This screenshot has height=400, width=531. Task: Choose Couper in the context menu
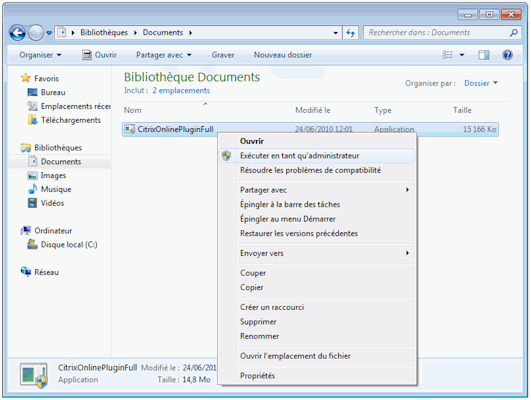317,273
